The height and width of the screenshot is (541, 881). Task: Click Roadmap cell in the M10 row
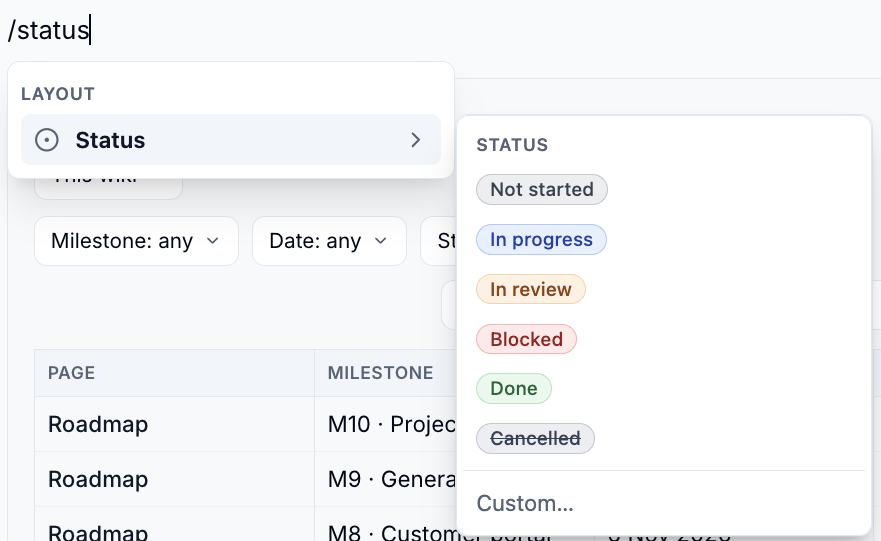click(x=174, y=425)
